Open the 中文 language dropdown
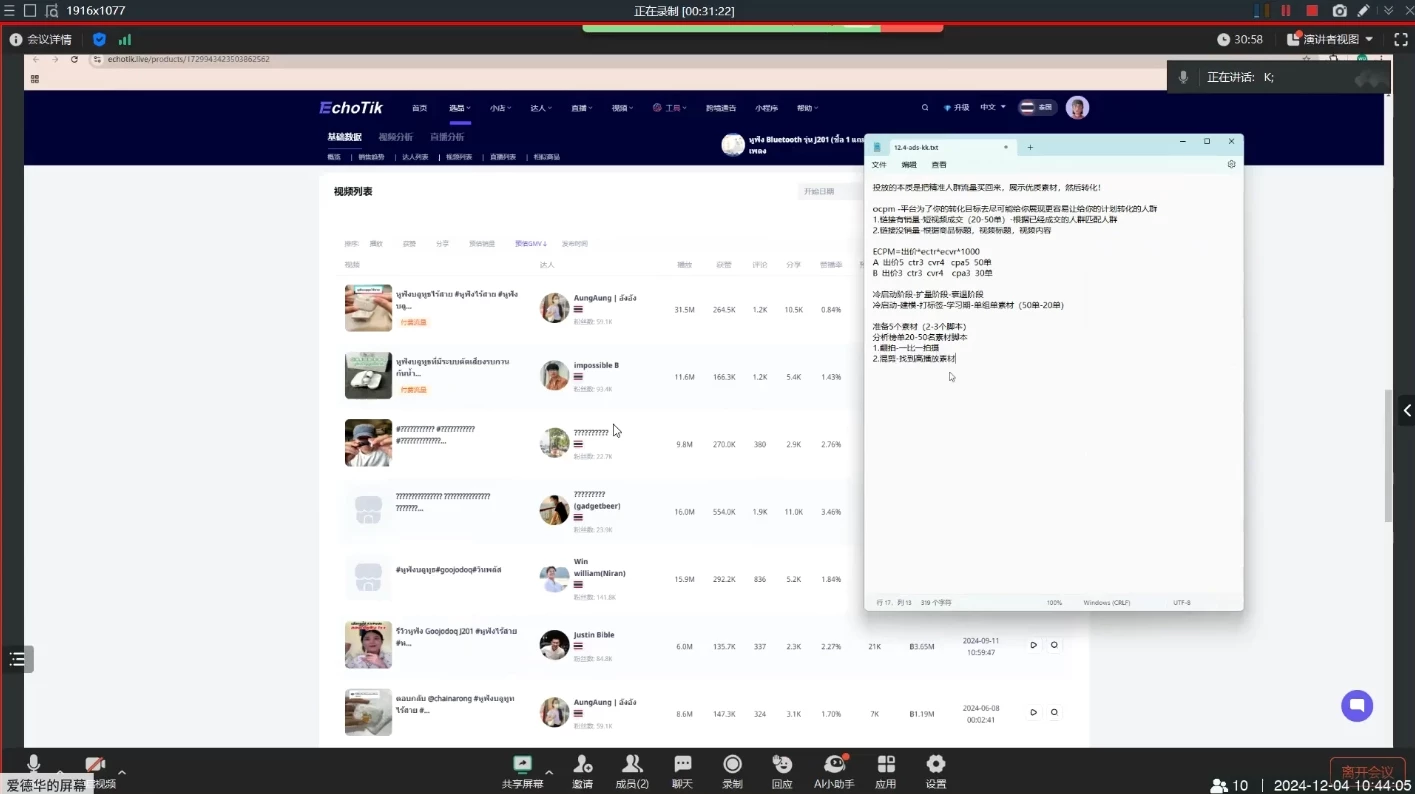This screenshot has width=1415, height=794. point(990,108)
